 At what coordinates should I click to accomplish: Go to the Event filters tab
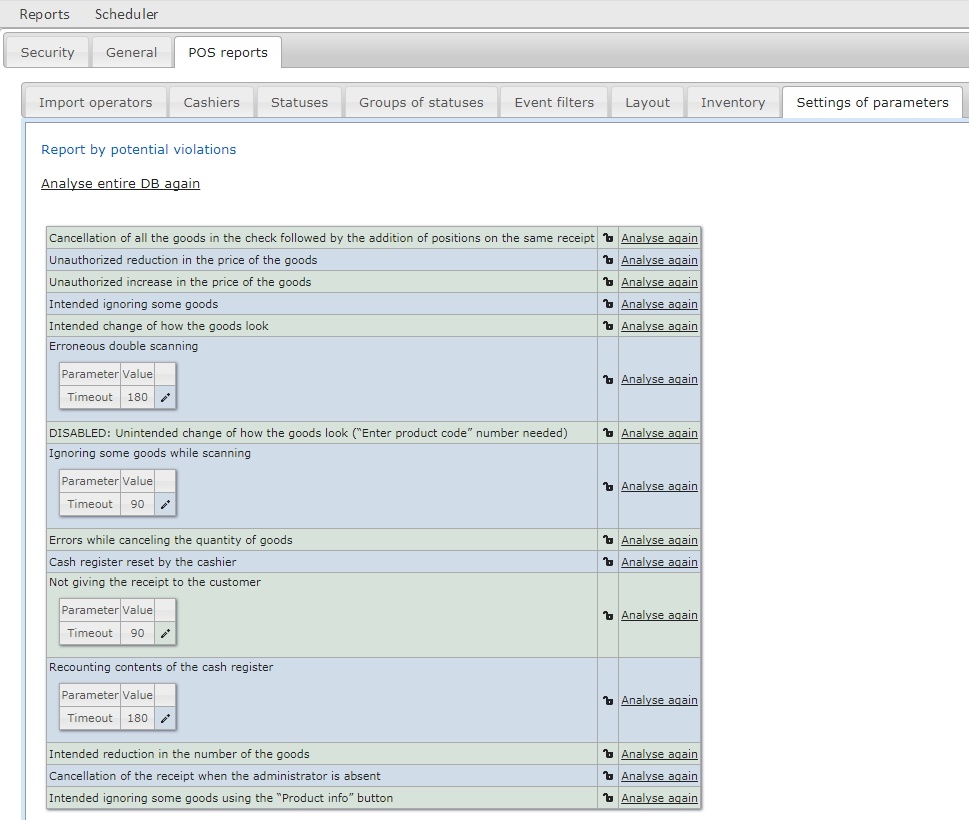coord(554,102)
